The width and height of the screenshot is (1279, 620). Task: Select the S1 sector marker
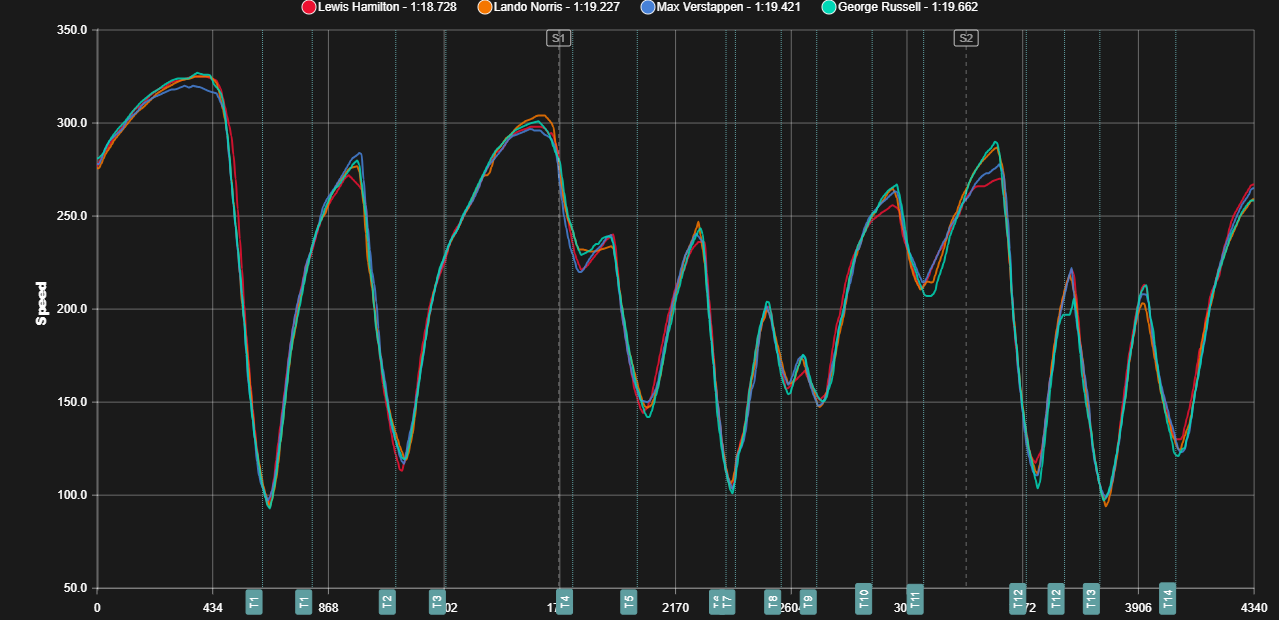click(559, 38)
